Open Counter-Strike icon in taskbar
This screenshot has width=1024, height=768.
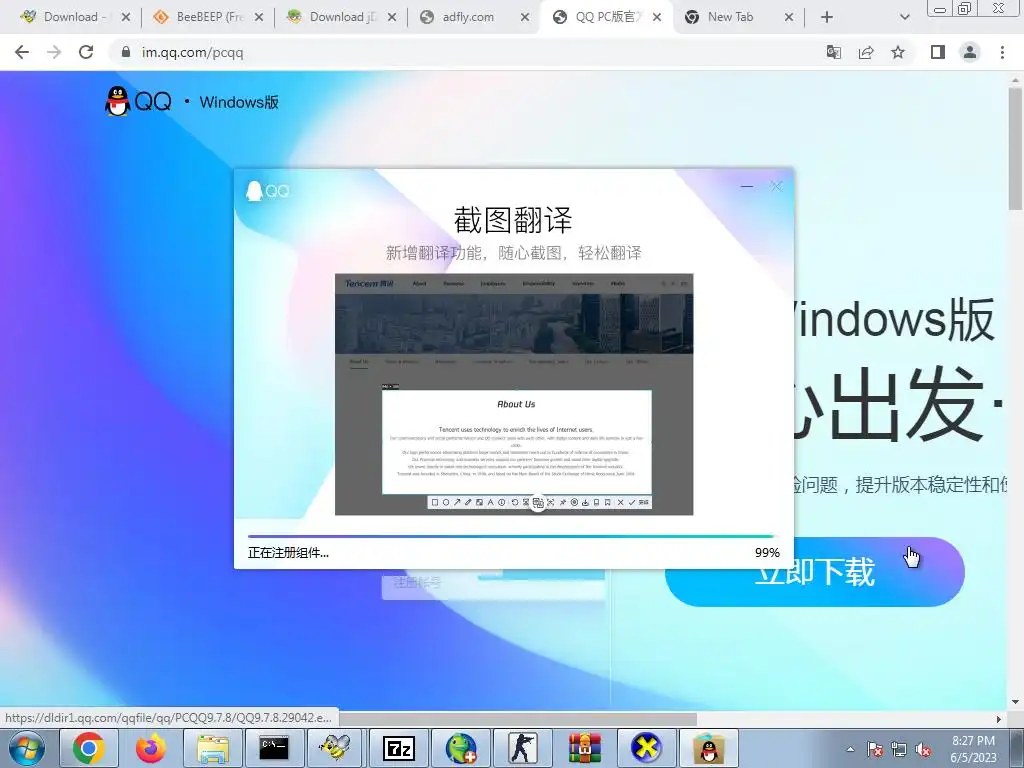point(522,748)
